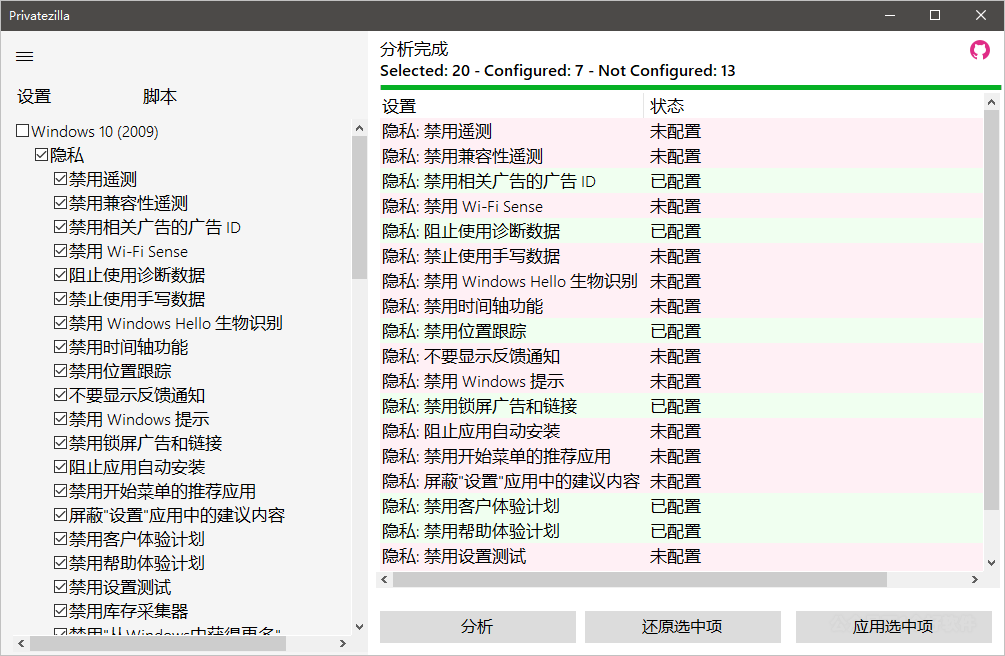1005x656 pixels.
Task: Select result row 隐私: 阻止应用自动安装
Action: tap(681, 431)
